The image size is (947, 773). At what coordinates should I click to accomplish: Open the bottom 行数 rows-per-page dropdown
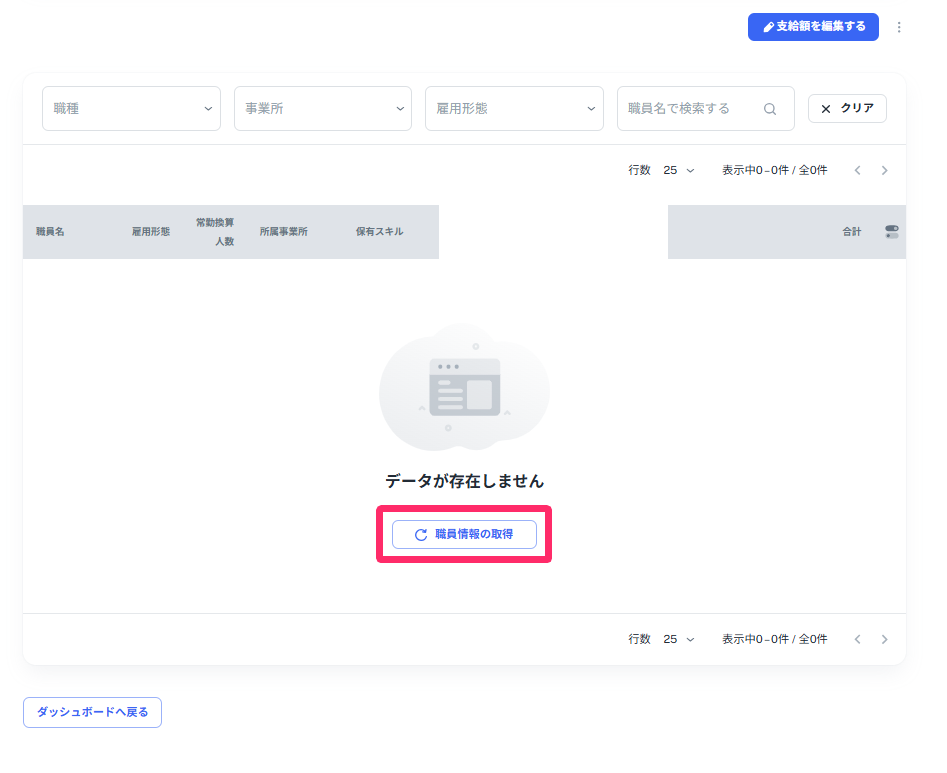(679, 639)
